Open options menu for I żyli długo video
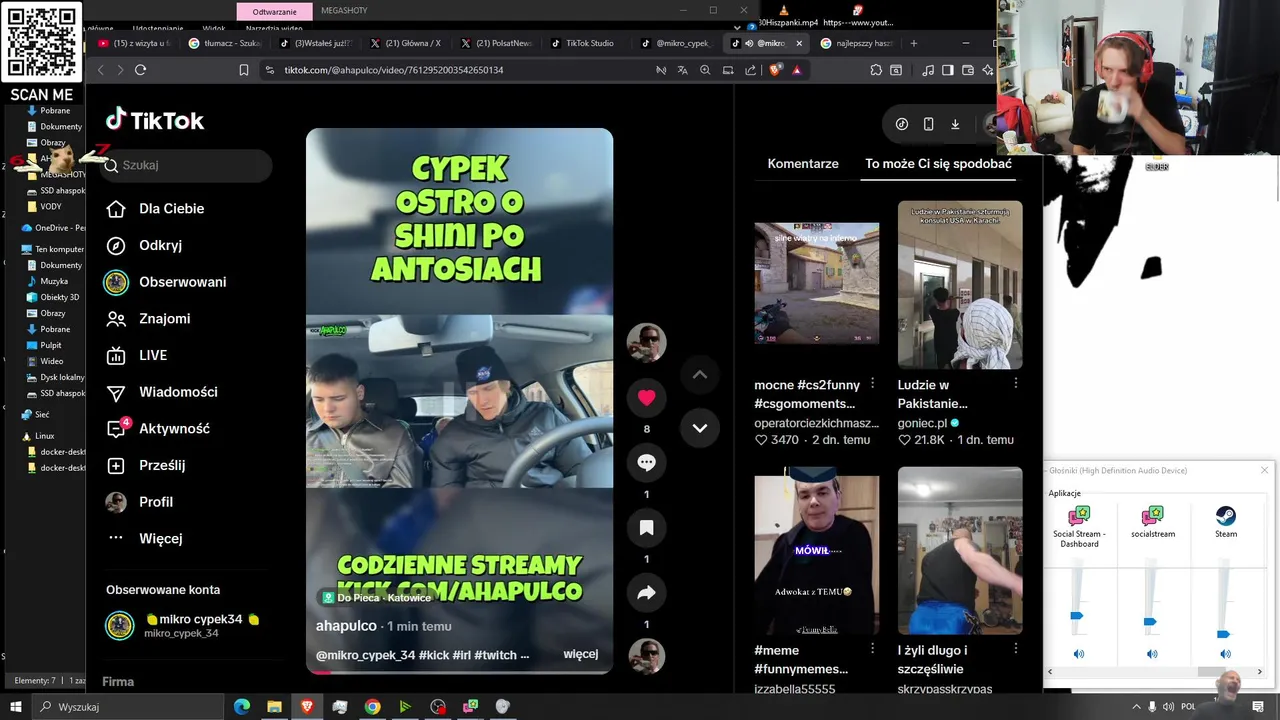 pyautogui.click(x=1016, y=650)
